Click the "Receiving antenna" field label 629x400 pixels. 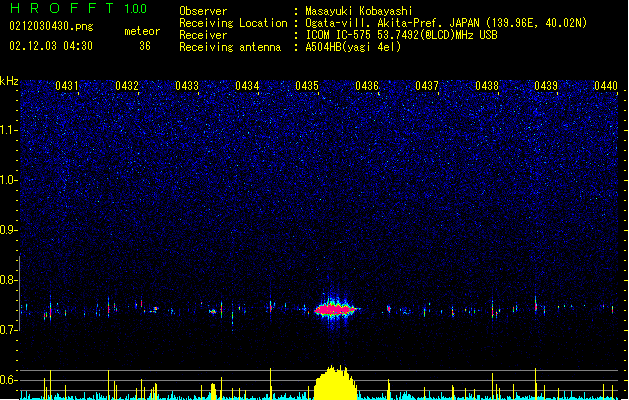tap(230, 47)
